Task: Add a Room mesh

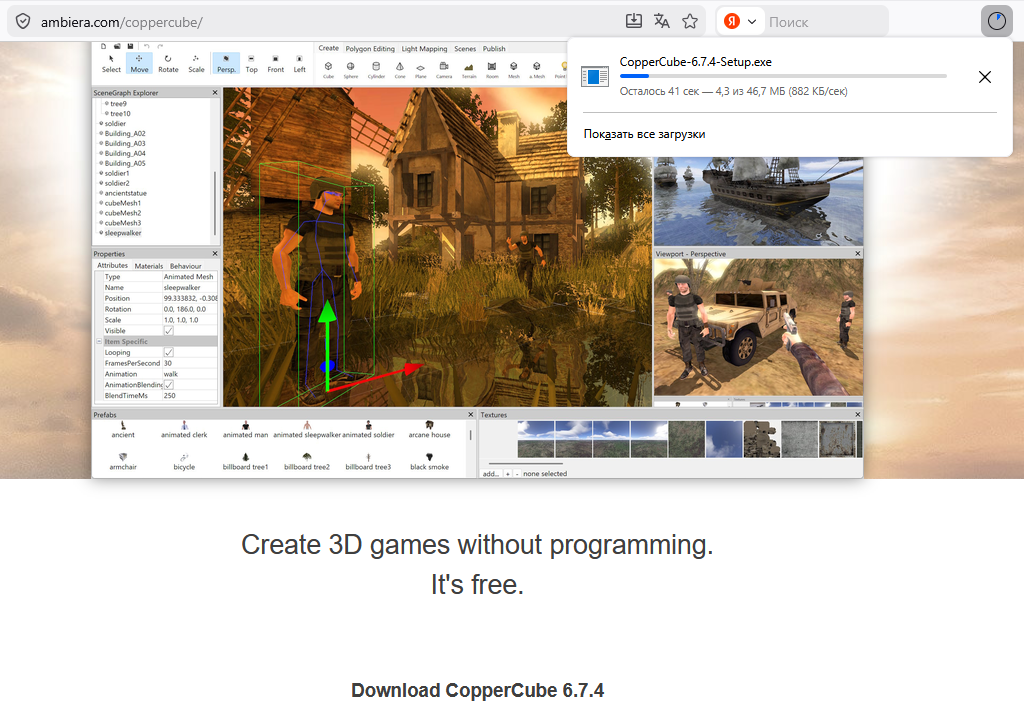Action: tap(492, 70)
